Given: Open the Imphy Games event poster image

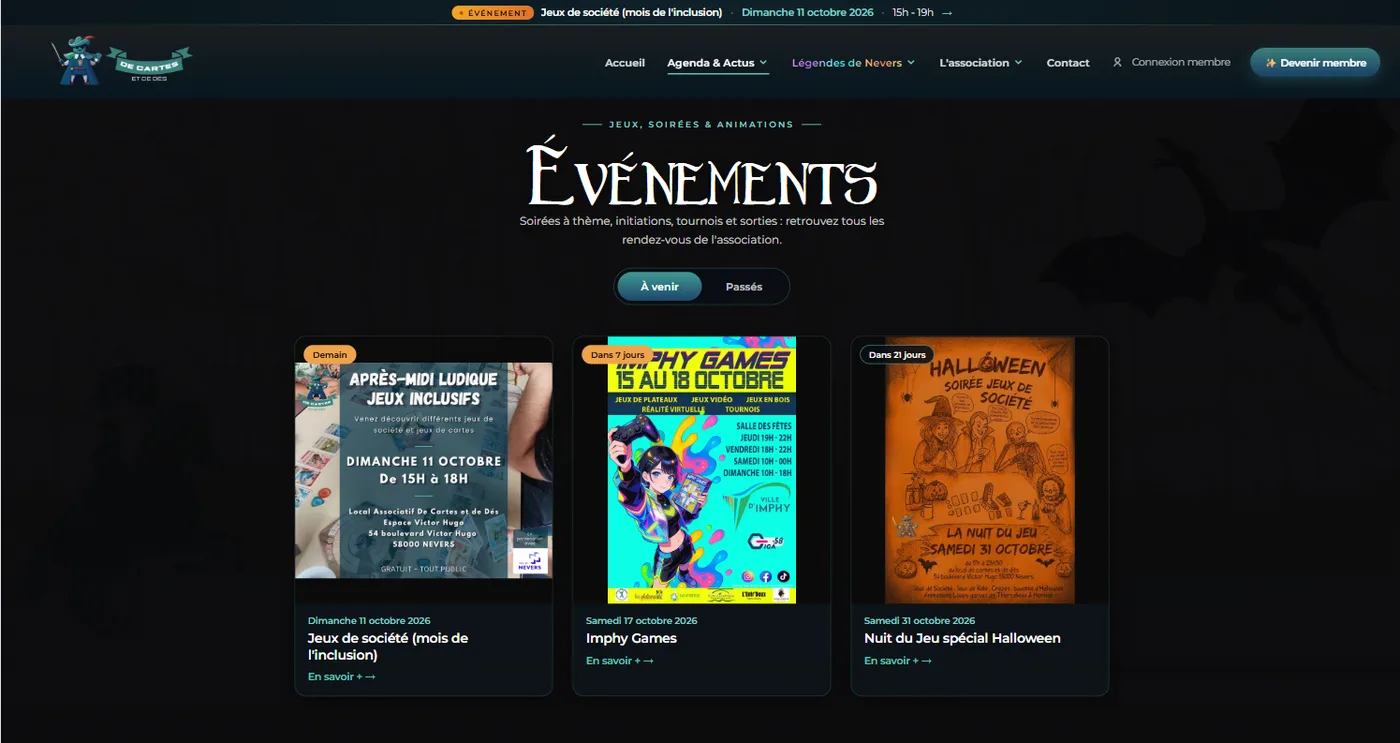Looking at the screenshot, I should click(702, 470).
